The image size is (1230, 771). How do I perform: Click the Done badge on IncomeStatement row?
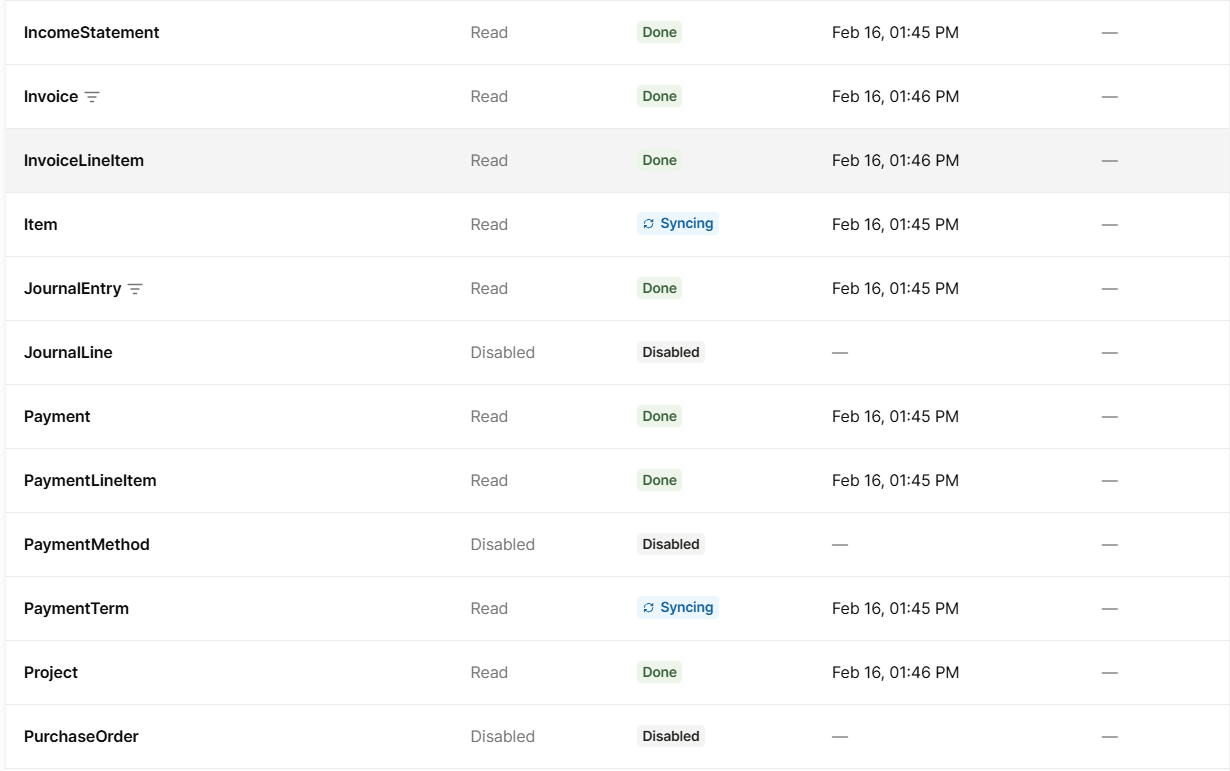pyautogui.click(x=659, y=32)
